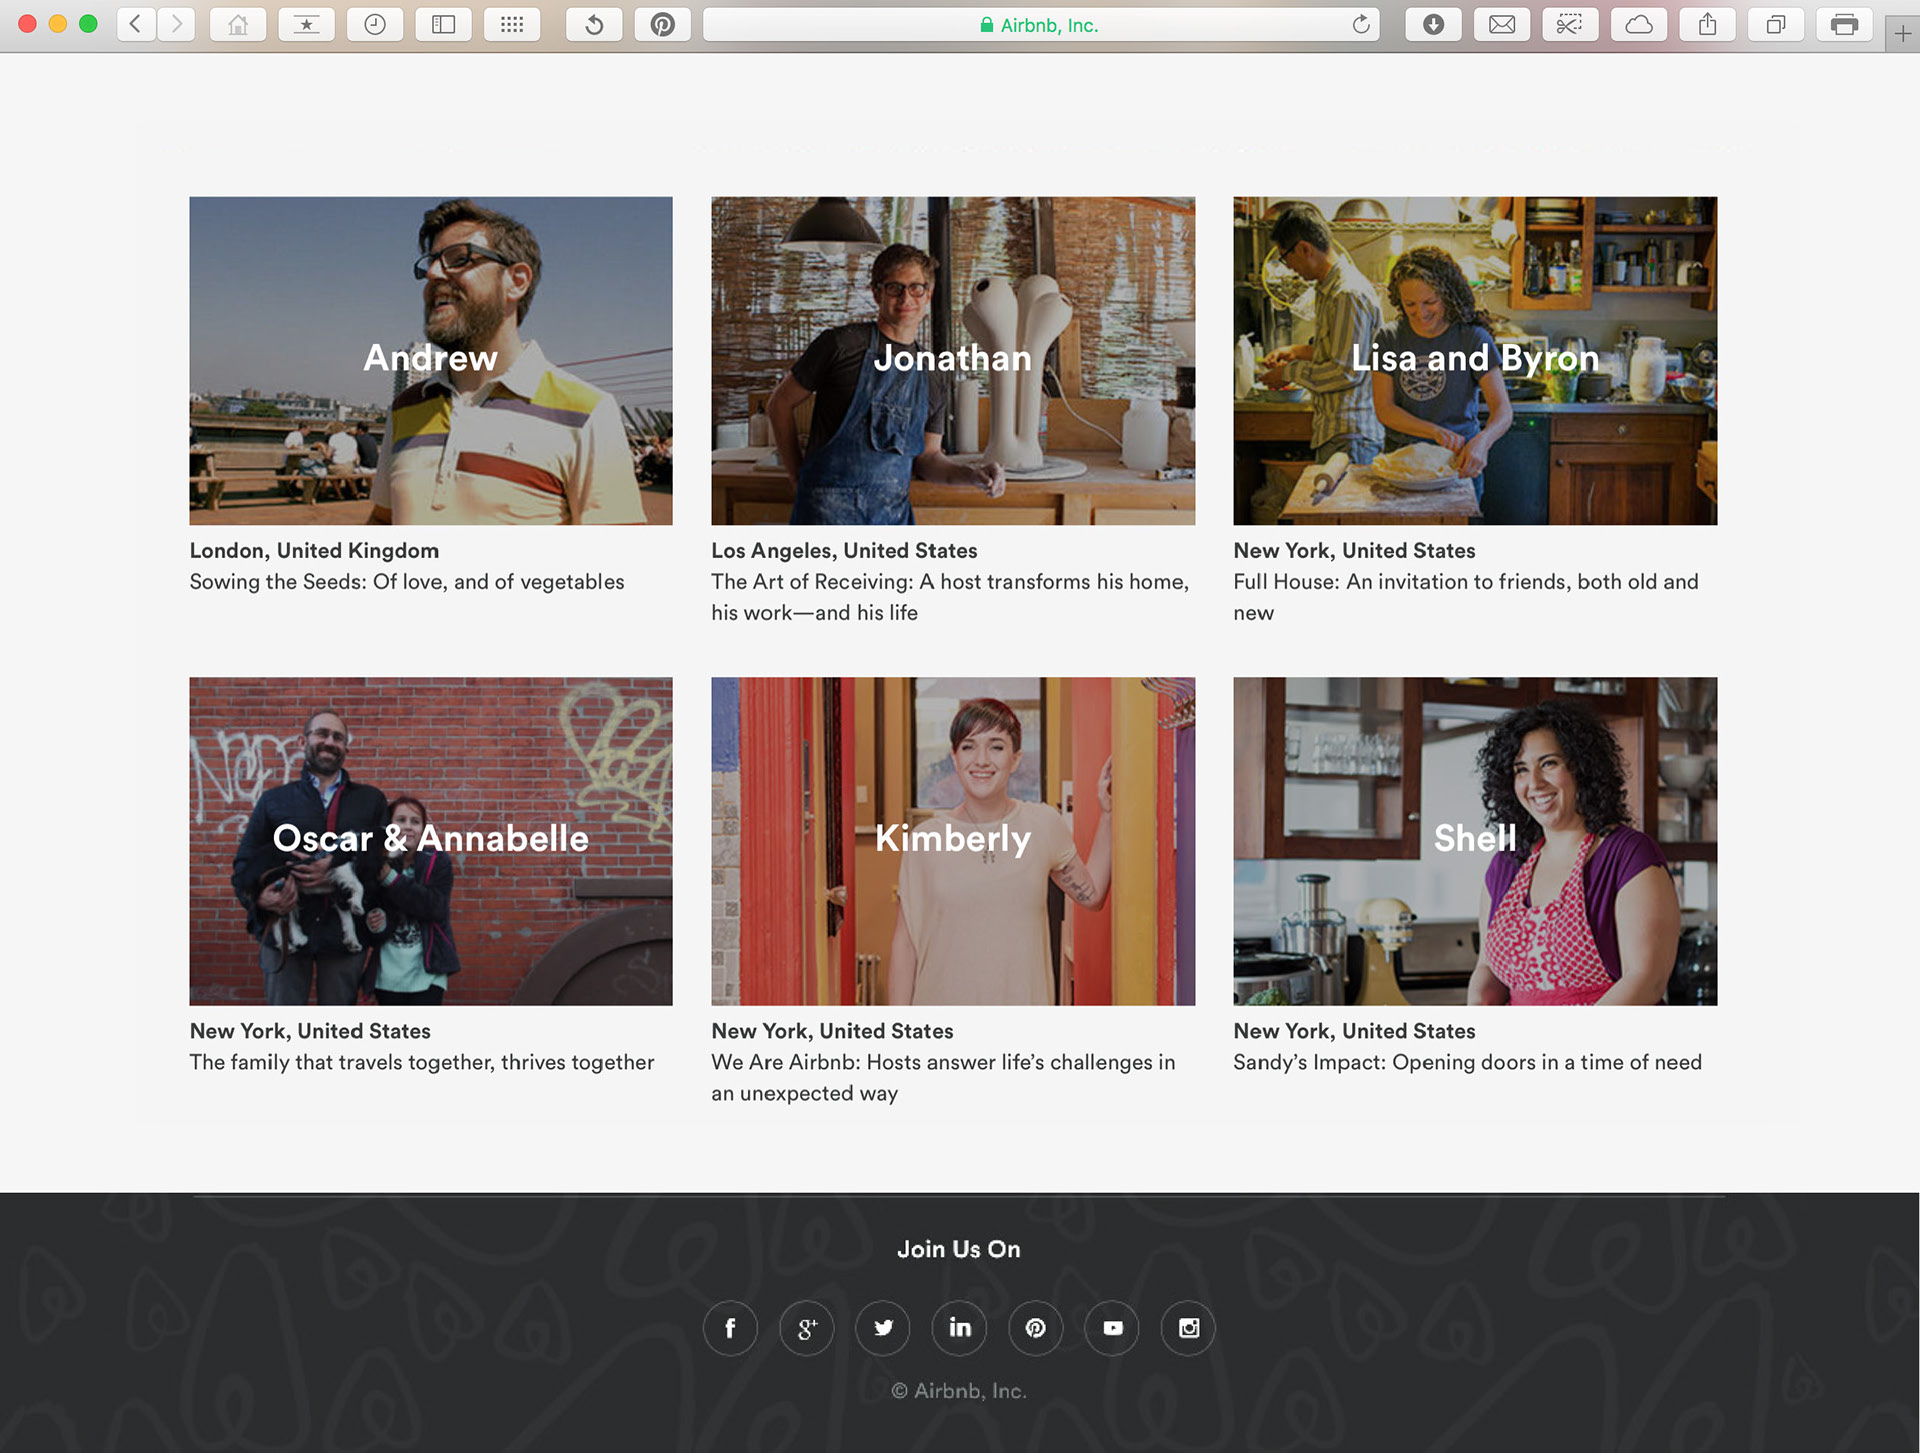Viewport: 1920px width, 1453px height.
Task: Open the Home page toolbar icon
Action: point(238,24)
